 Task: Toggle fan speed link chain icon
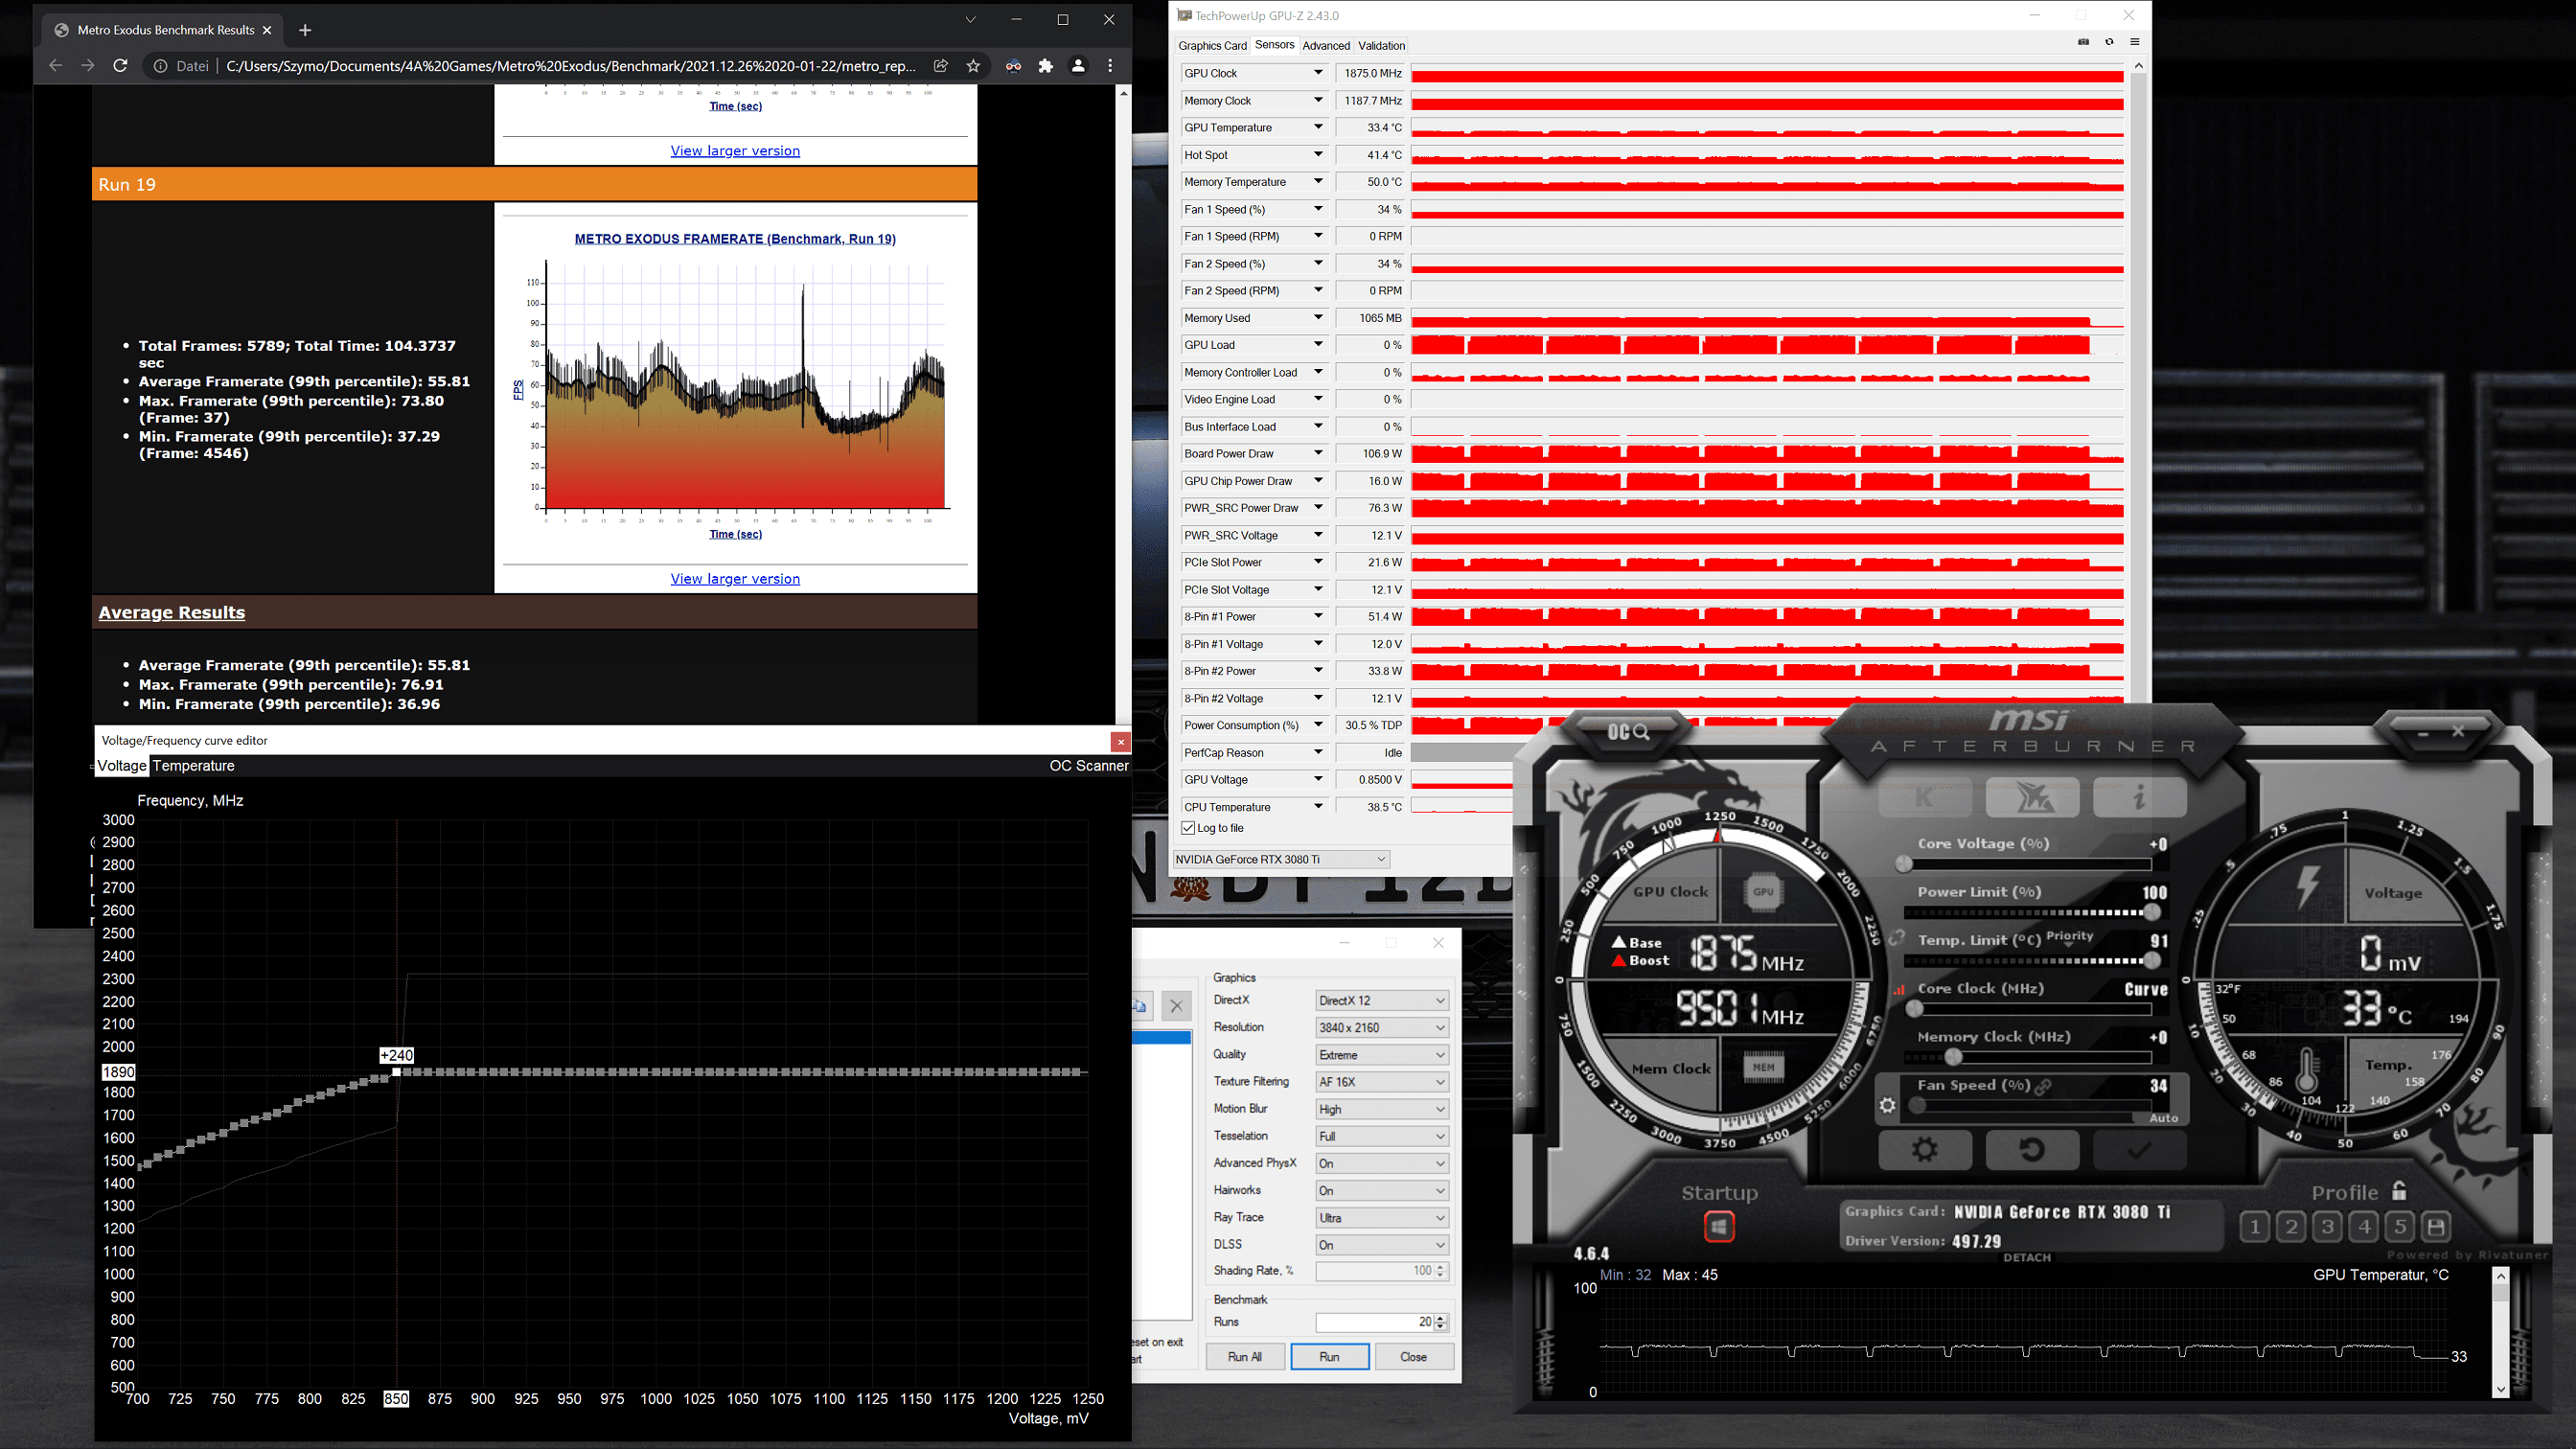click(x=2044, y=1086)
